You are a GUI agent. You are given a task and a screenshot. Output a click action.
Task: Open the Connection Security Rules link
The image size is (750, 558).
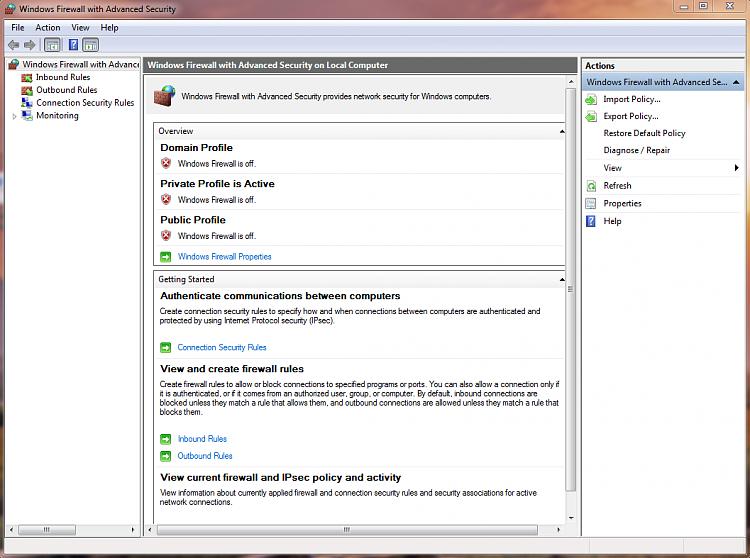pyautogui.click(x=222, y=348)
